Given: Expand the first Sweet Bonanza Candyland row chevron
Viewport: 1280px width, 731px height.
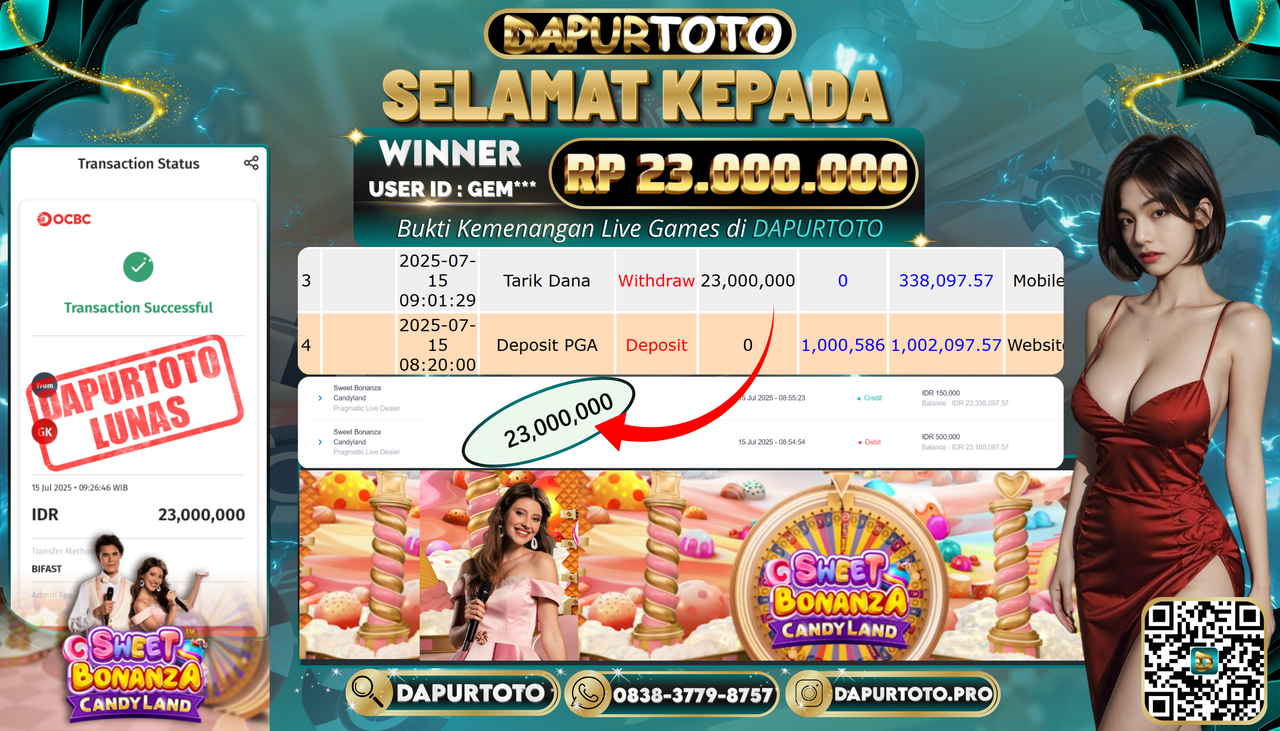Looking at the screenshot, I should pos(320,398).
